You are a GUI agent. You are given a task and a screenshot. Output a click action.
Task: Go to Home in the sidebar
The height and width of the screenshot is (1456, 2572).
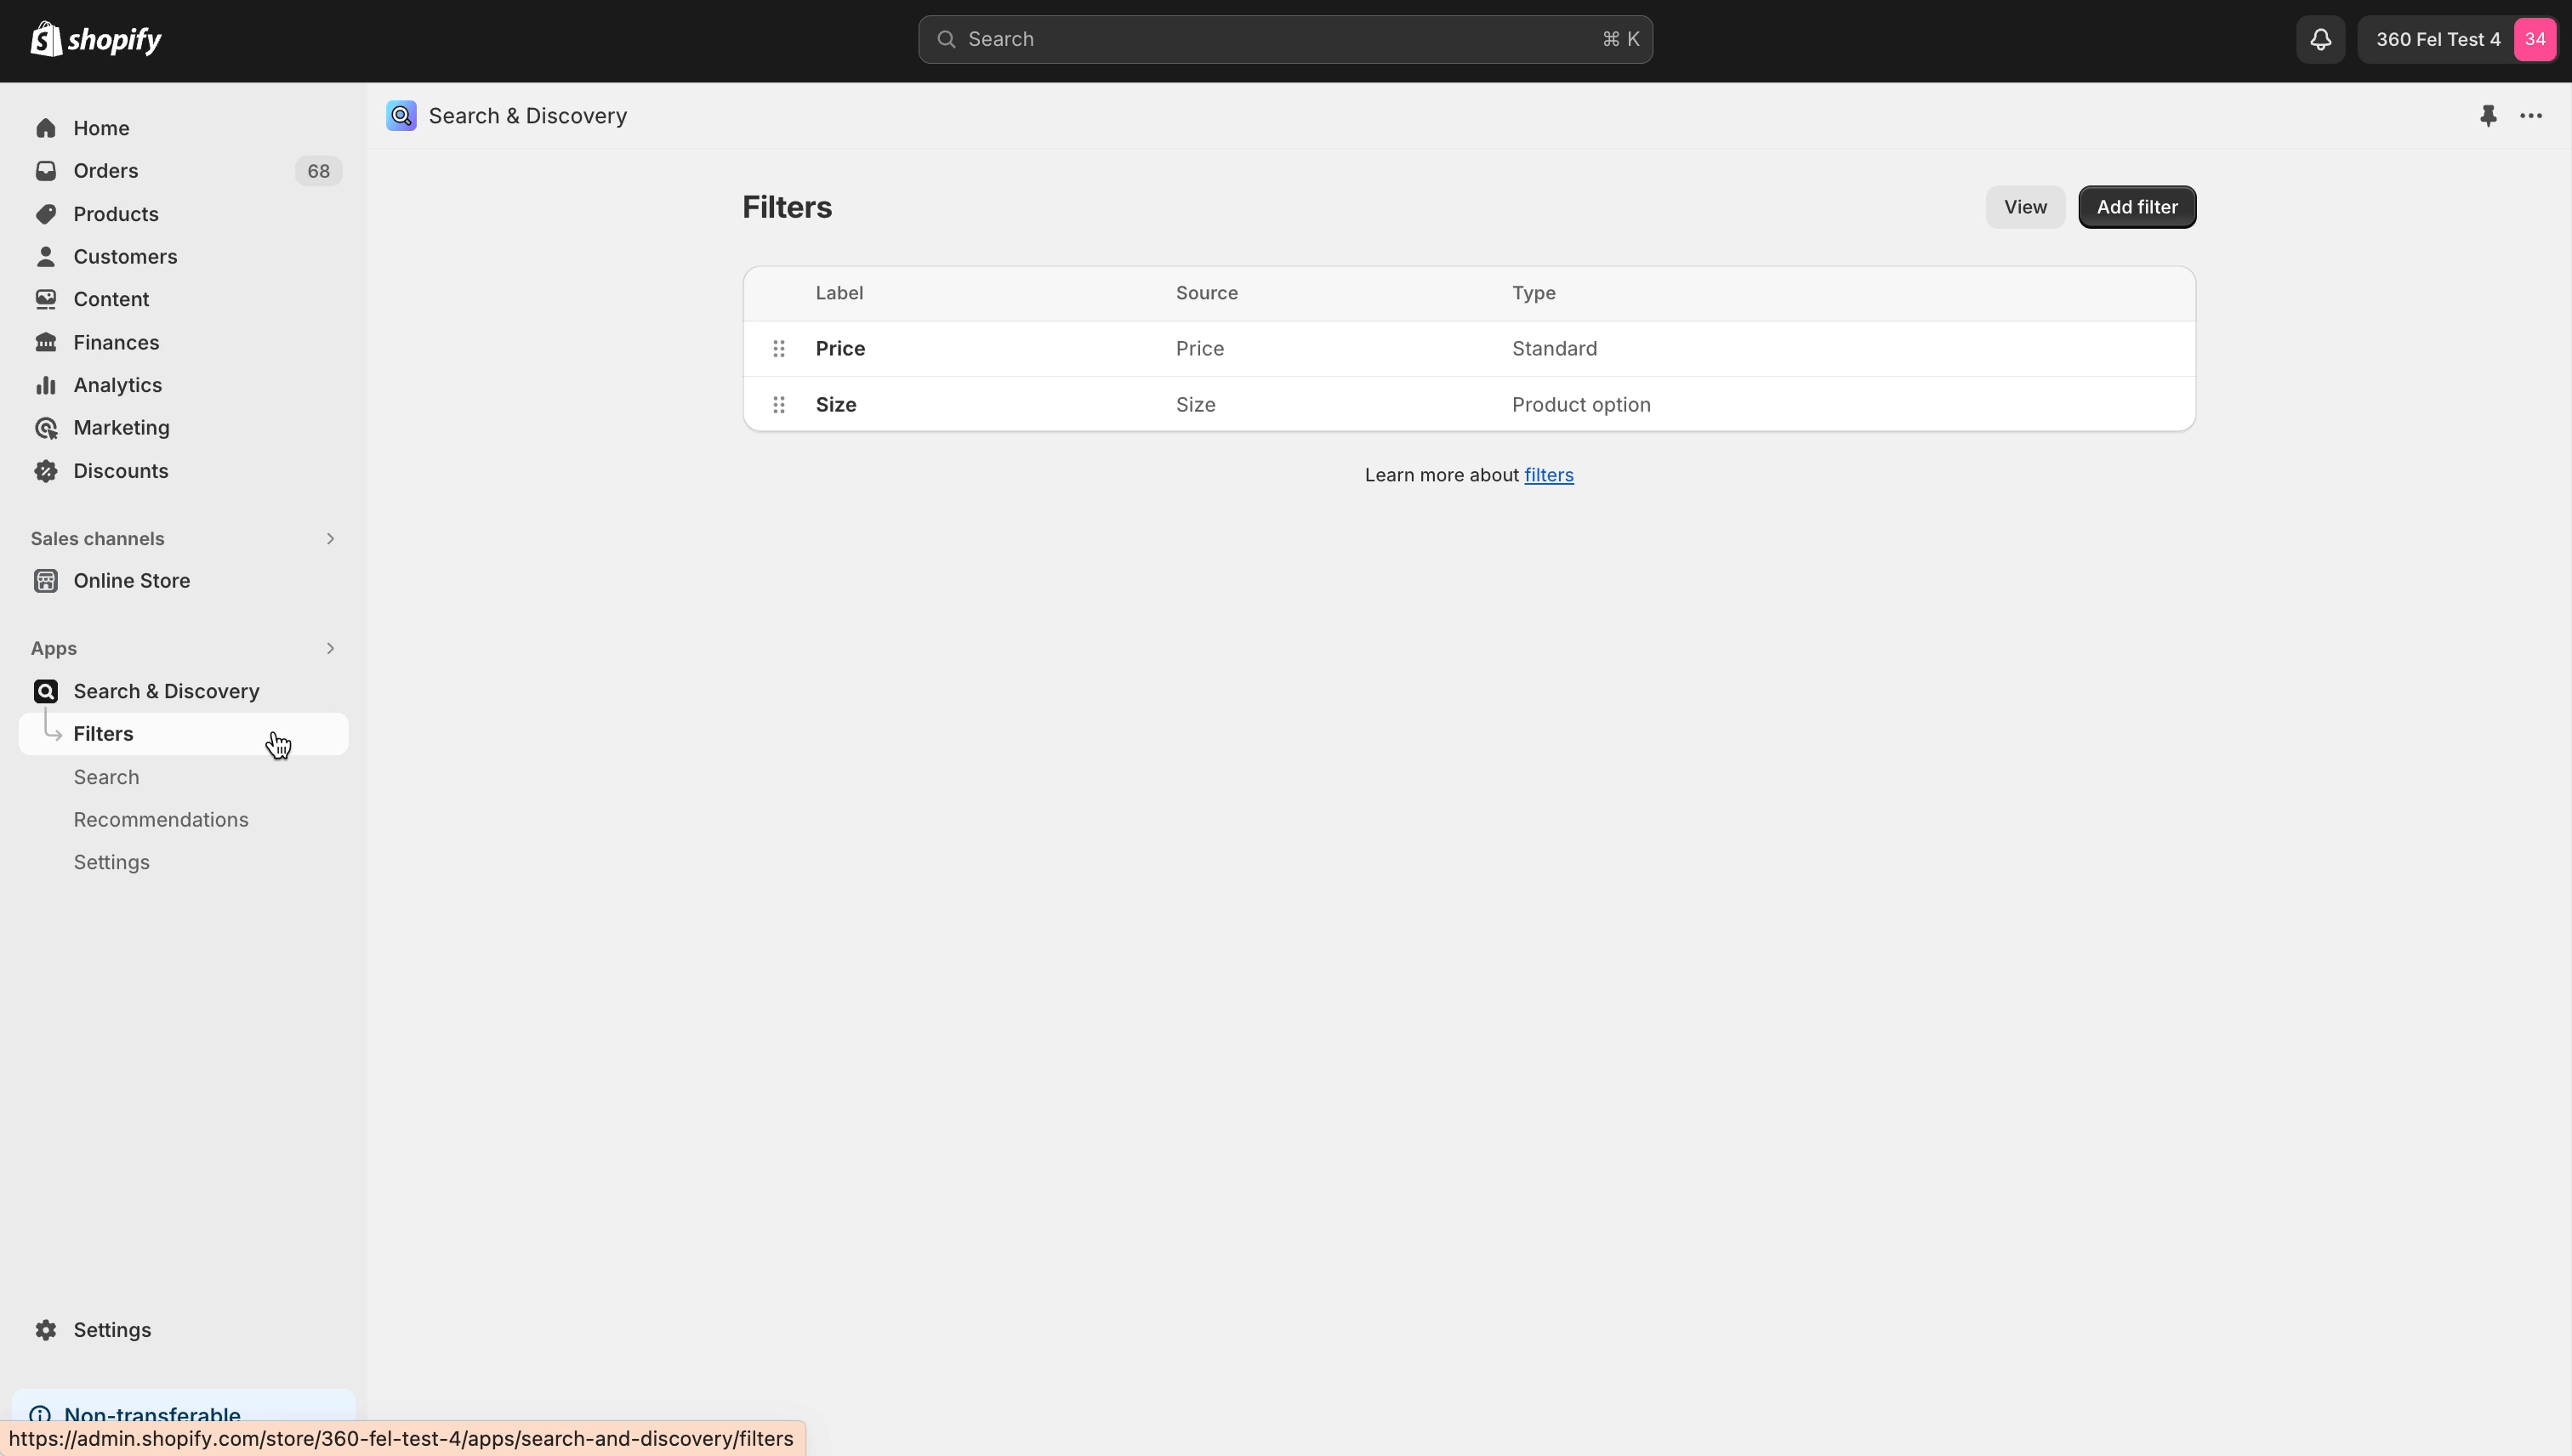click(x=184, y=128)
